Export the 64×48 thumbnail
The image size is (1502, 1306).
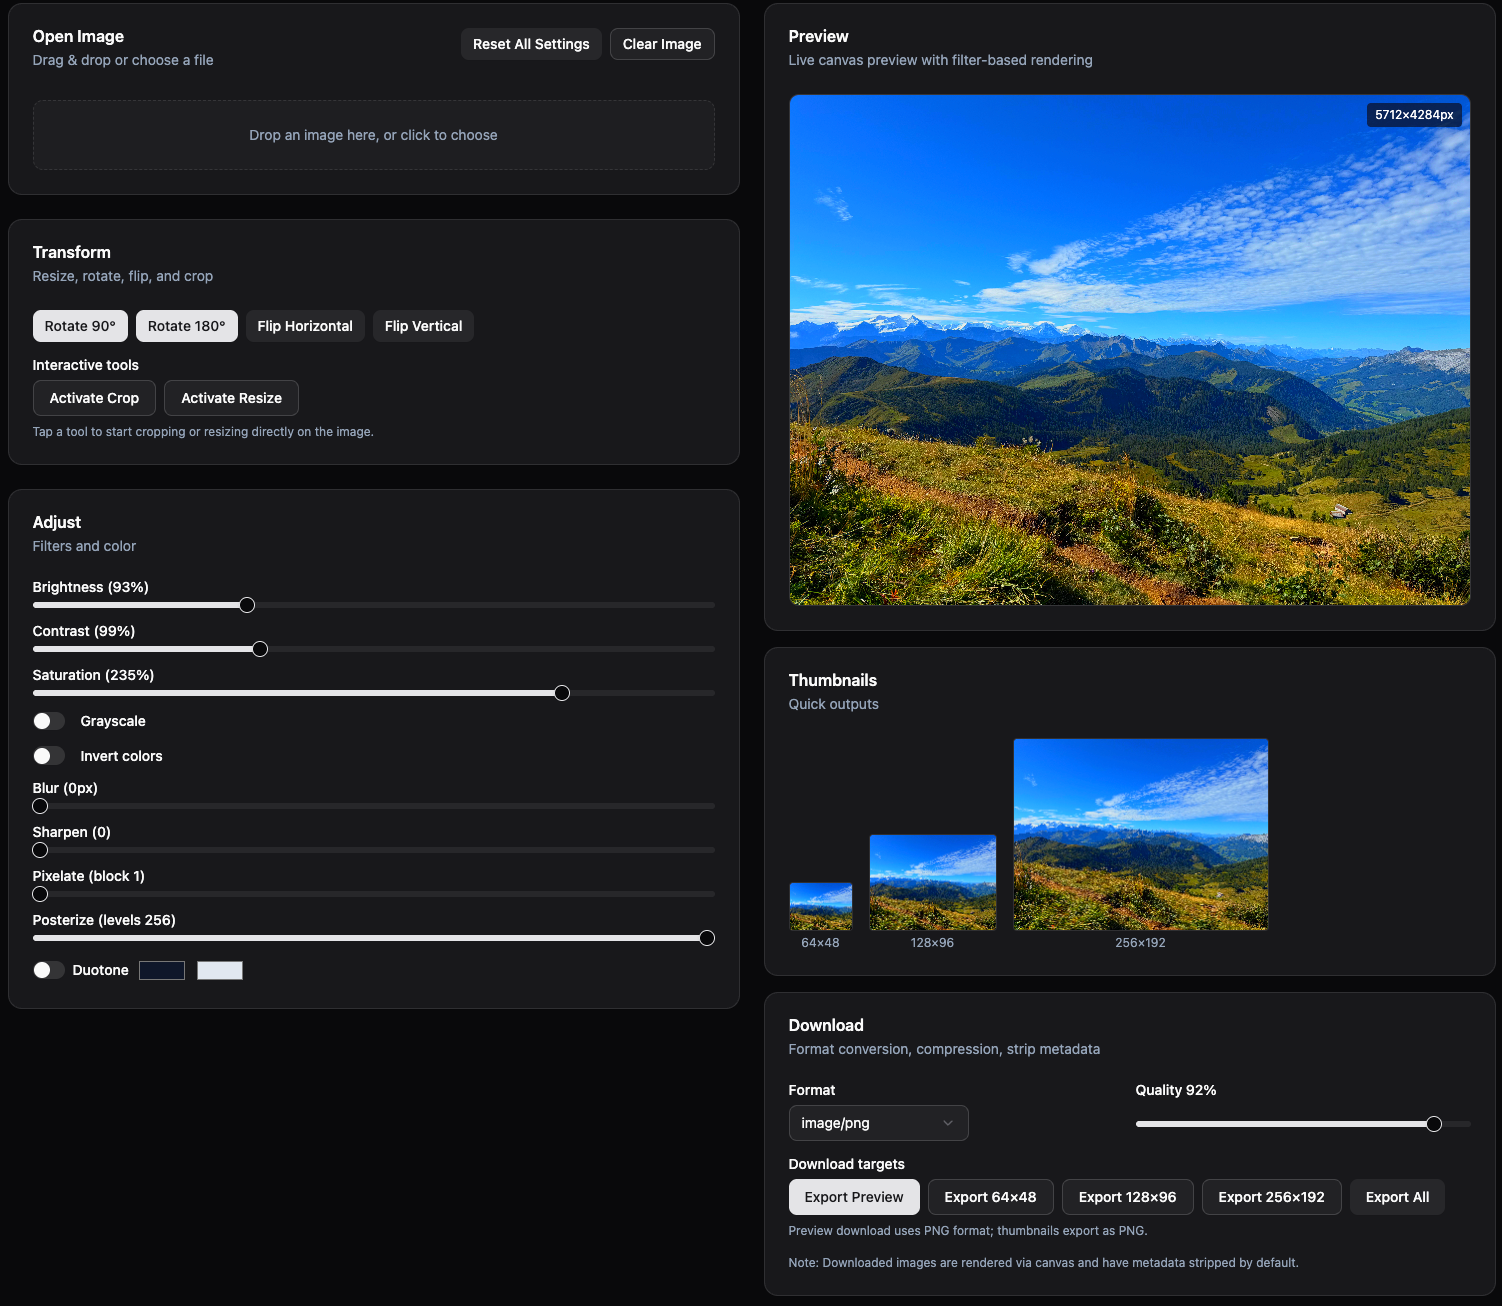point(990,1196)
